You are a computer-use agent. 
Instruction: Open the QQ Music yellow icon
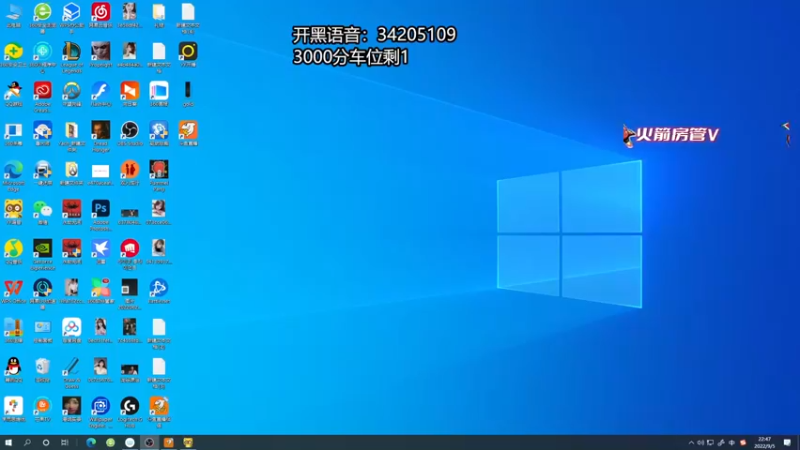click(13, 248)
